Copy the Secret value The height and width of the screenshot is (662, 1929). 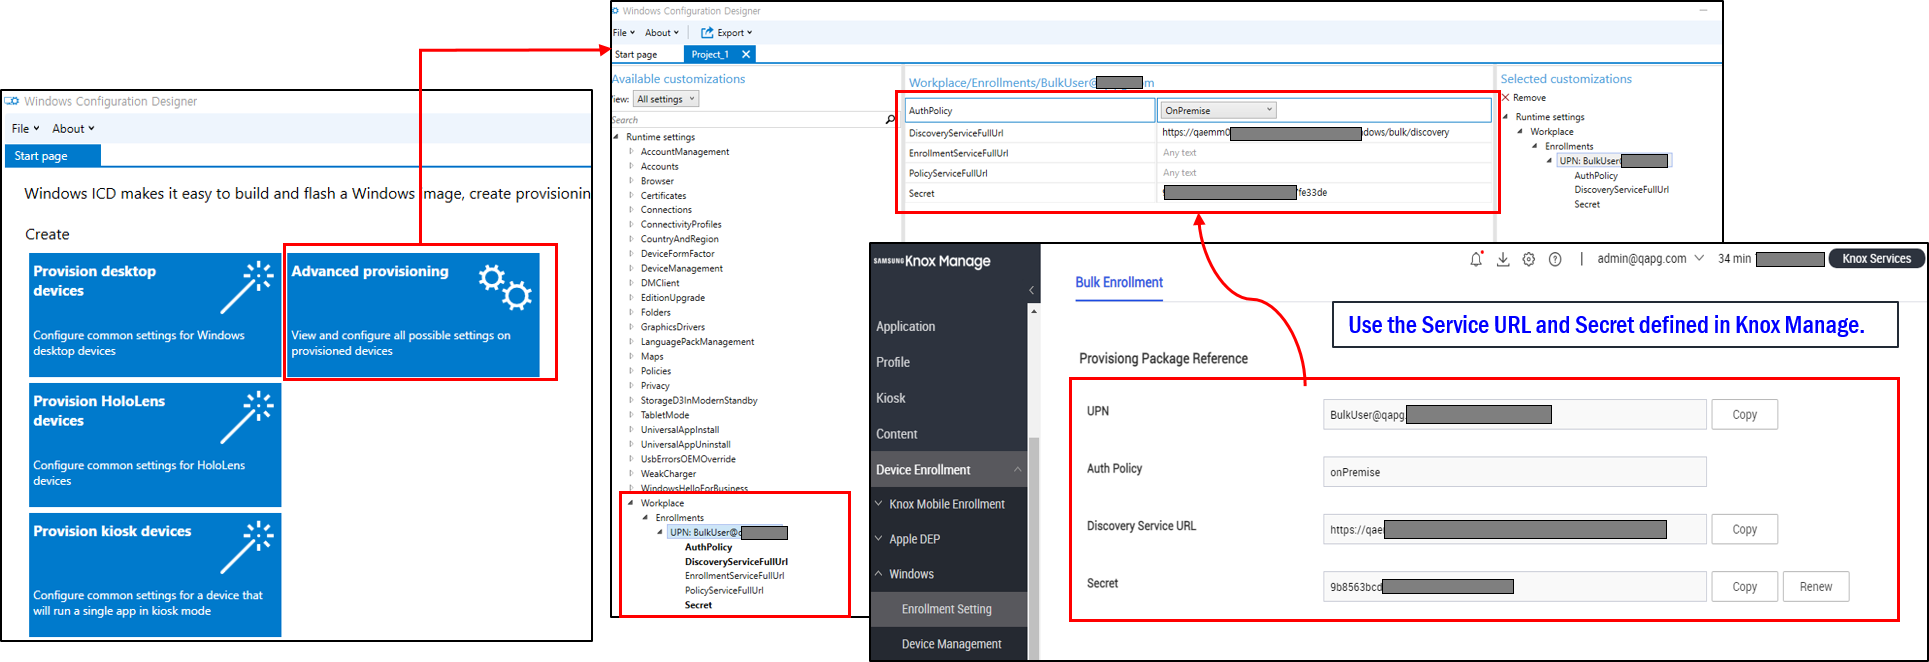(x=1745, y=587)
